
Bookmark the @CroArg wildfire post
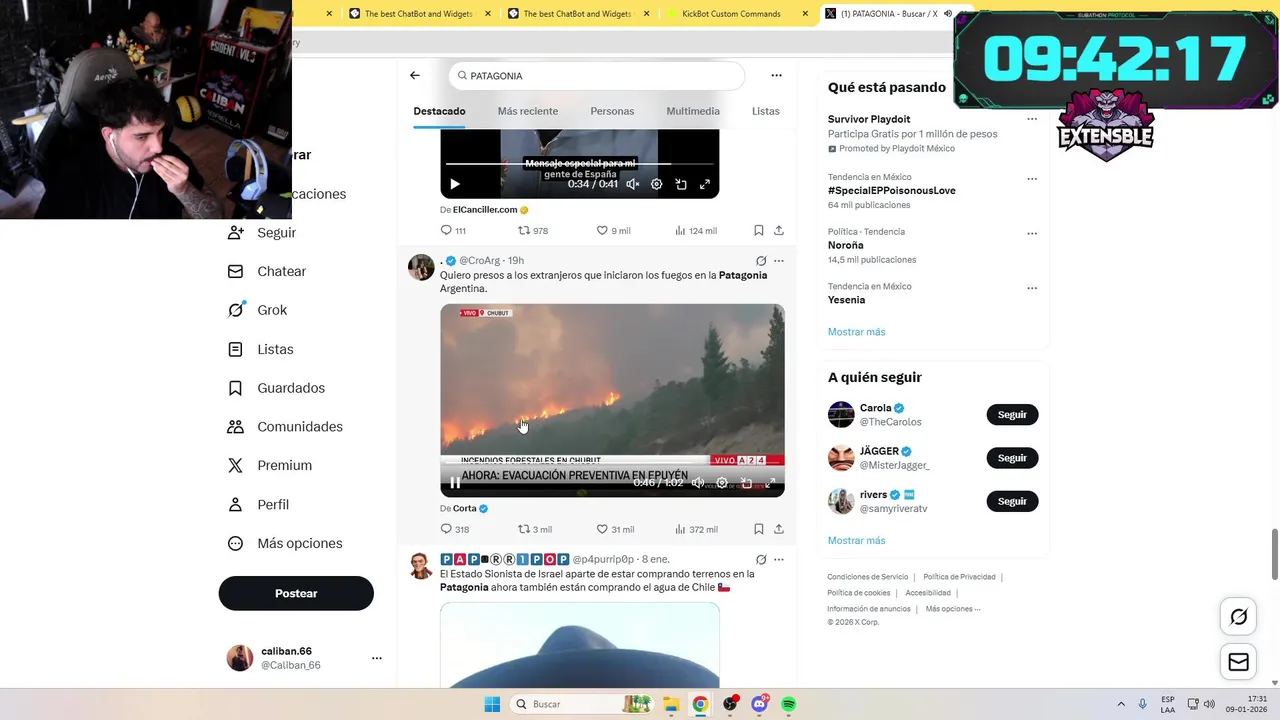tap(759, 529)
